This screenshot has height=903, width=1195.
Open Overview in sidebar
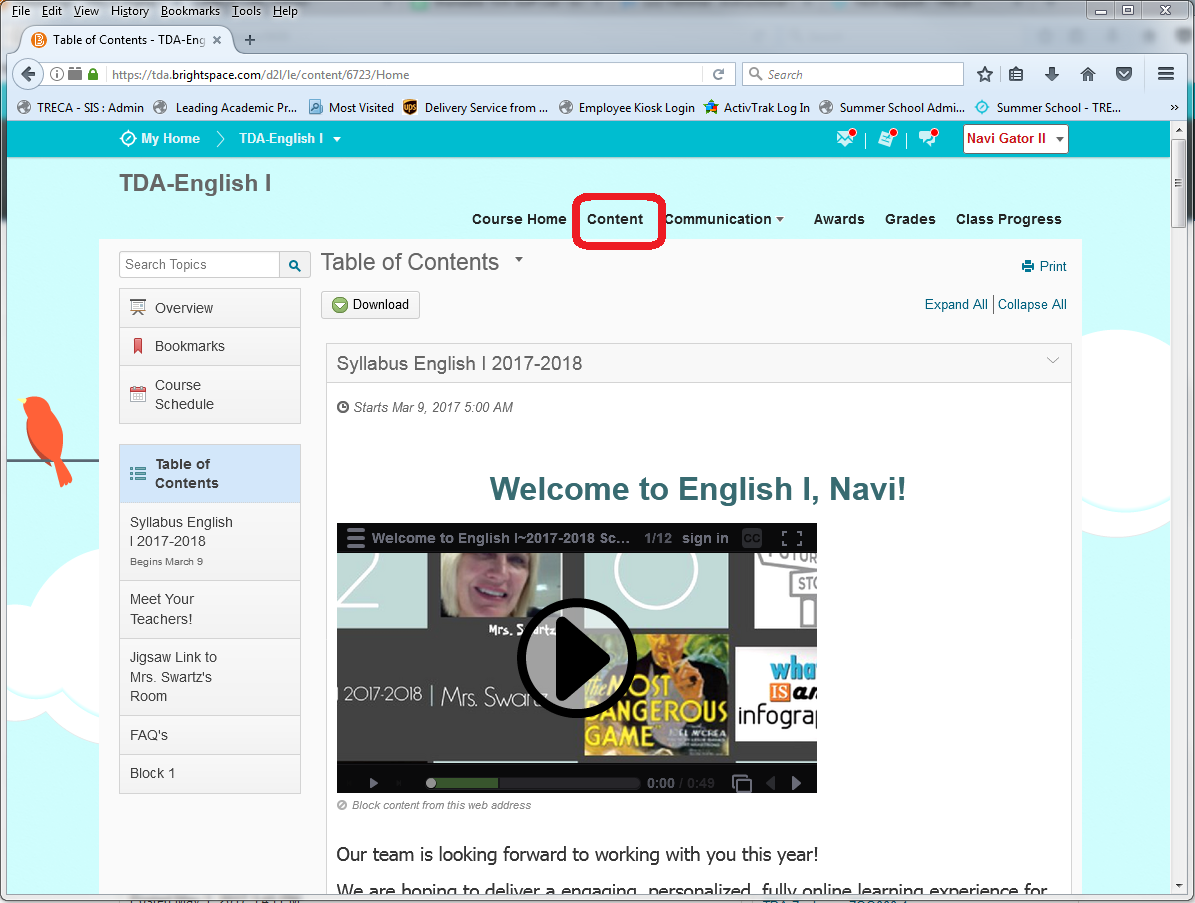210,308
